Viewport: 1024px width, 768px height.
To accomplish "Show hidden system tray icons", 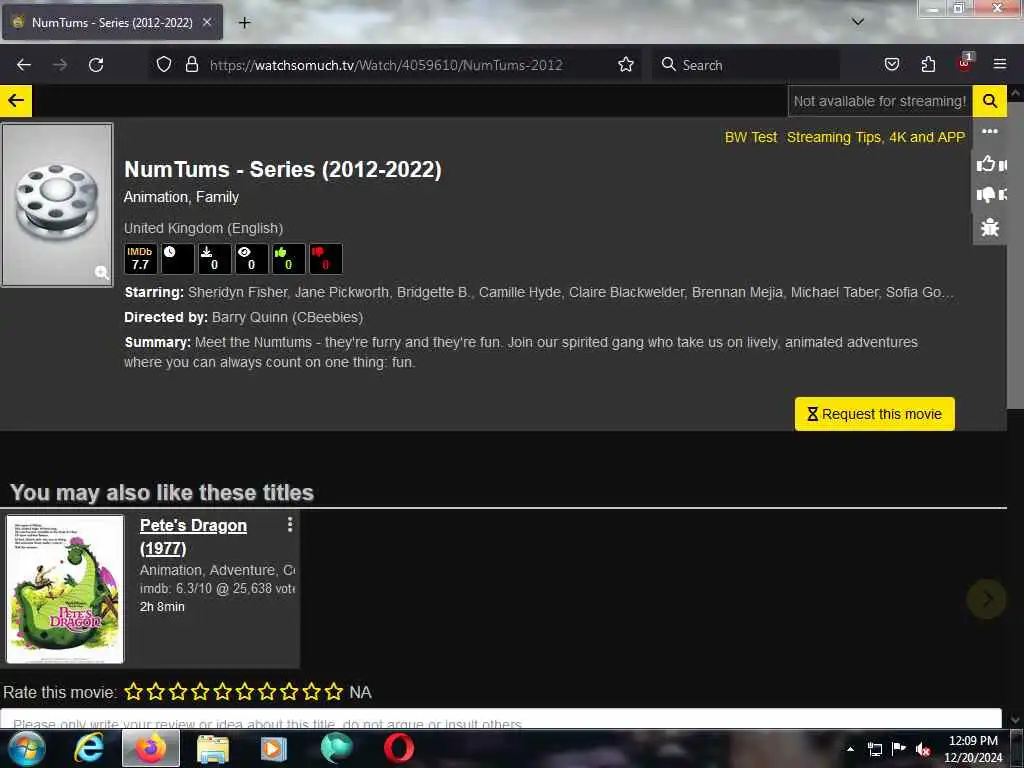I will coord(850,750).
